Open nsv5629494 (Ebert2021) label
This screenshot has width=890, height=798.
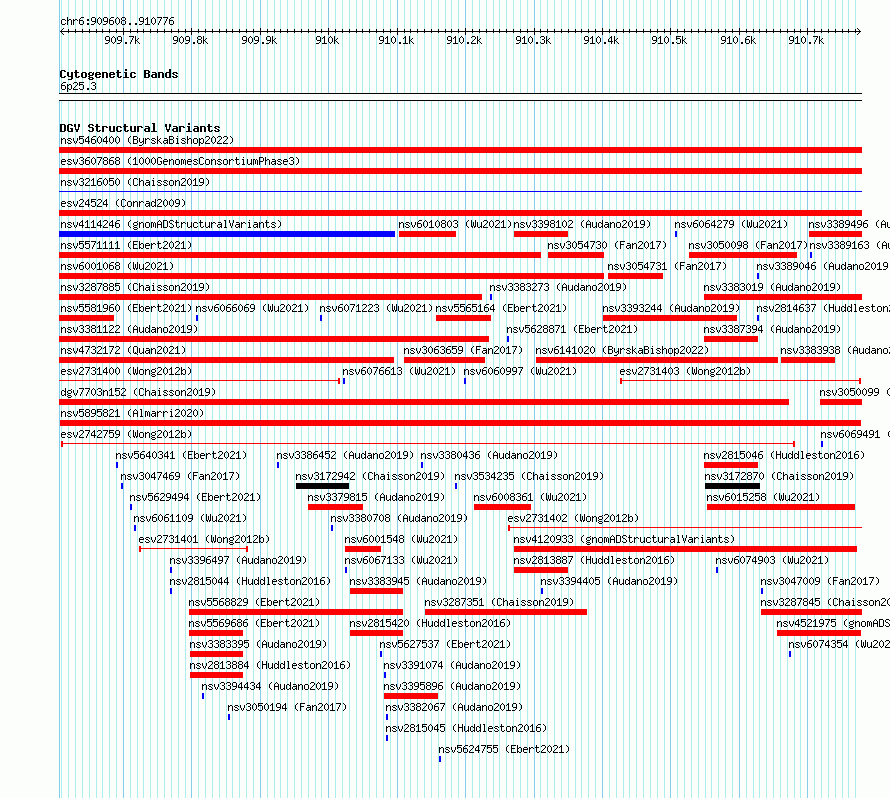195,497
